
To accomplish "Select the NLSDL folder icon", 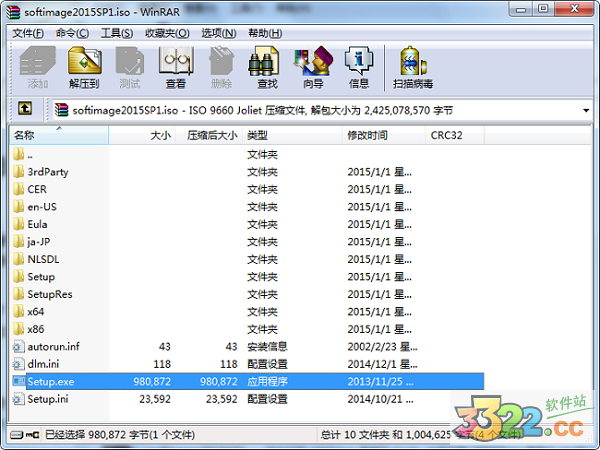I will (18, 259).
